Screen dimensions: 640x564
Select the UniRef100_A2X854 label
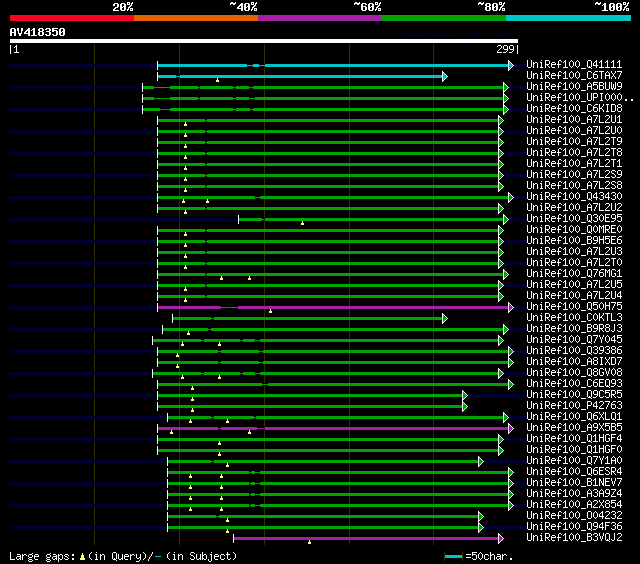click(574, 505)
